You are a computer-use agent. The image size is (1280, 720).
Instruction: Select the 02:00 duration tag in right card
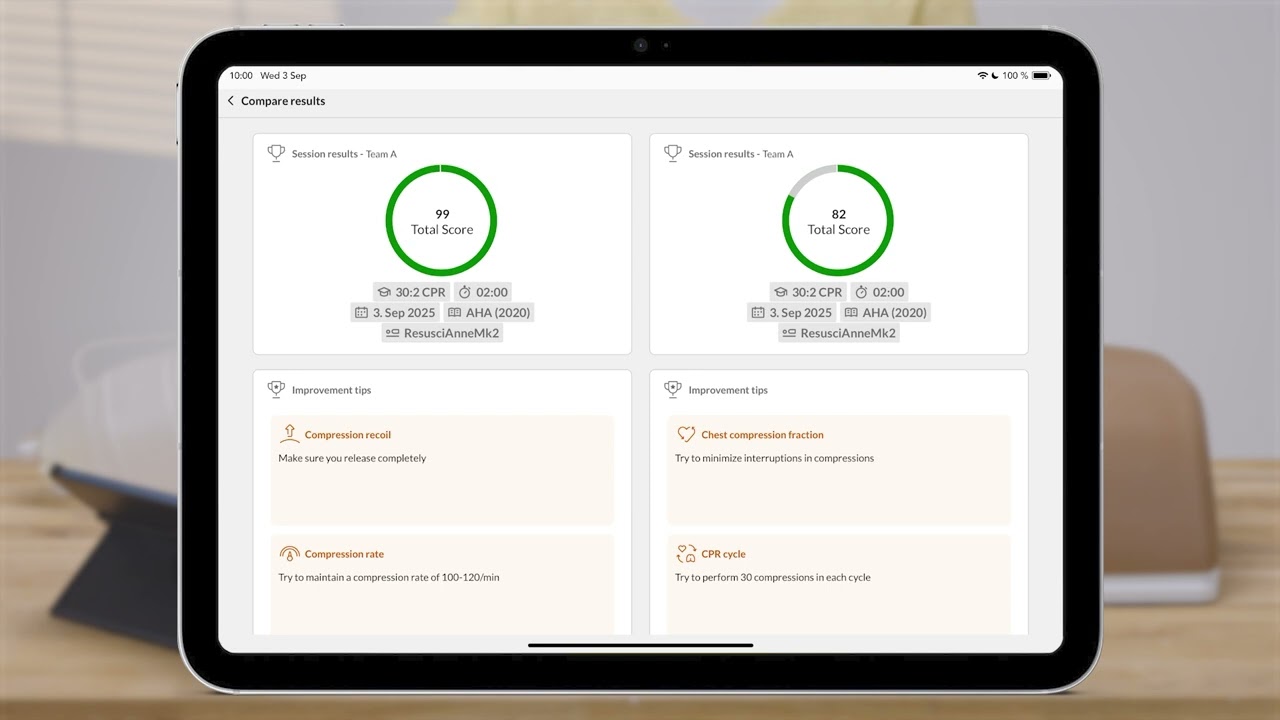tap(879, 292)
